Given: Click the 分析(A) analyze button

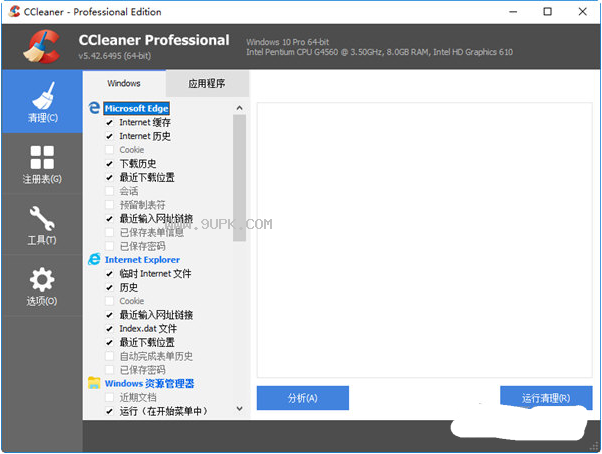Looking at the screenshot, I should click(303, 398).
